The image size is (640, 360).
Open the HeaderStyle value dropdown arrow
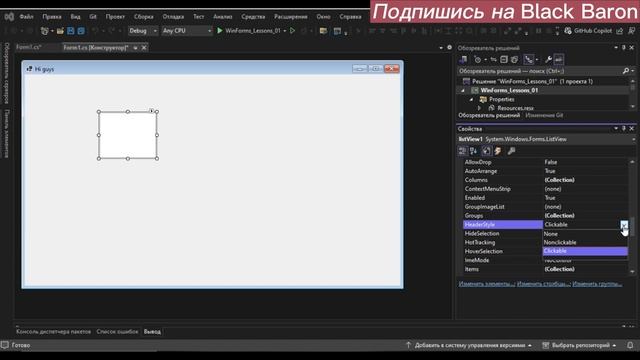click(624, 224)
